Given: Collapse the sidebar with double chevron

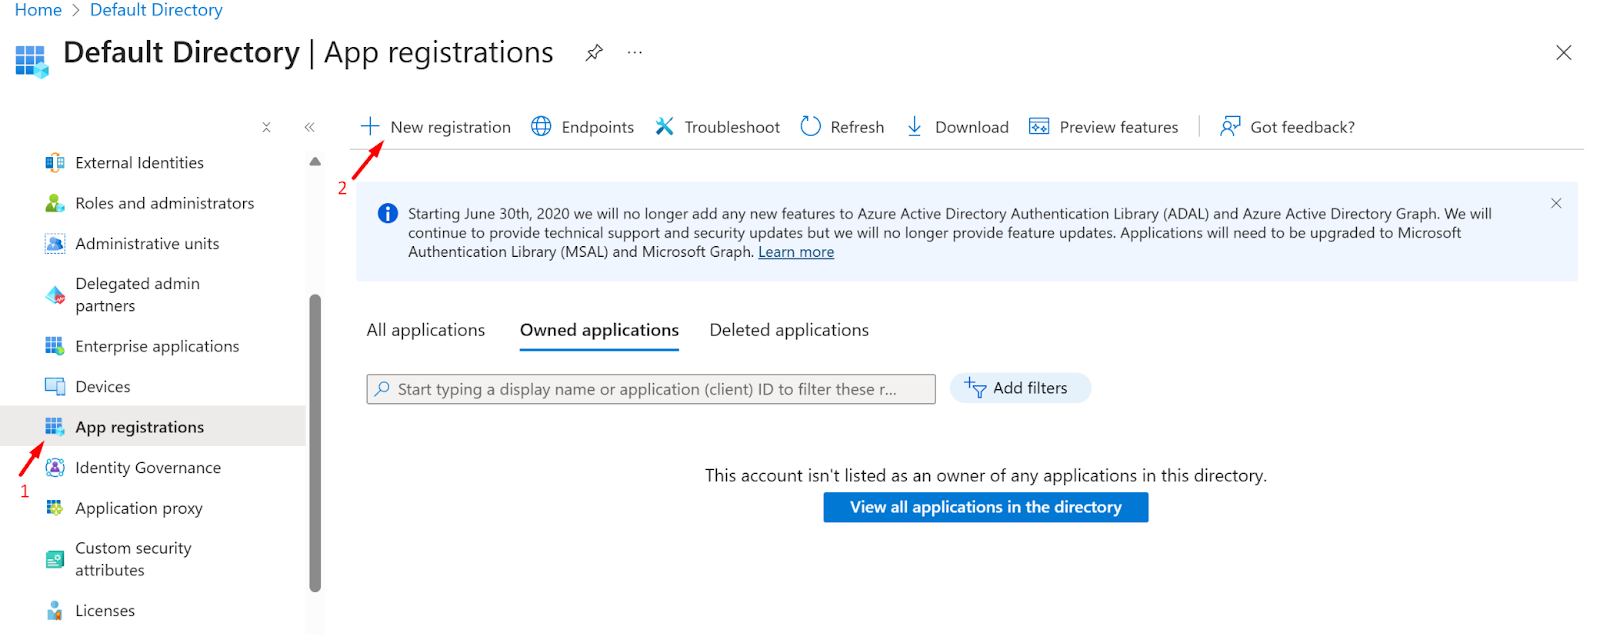Looking at the screenshot, I should pos(309,127).
